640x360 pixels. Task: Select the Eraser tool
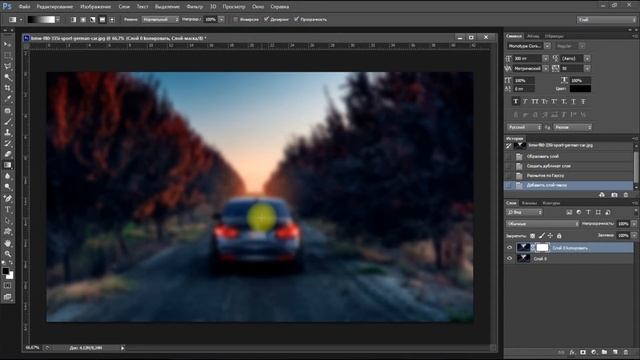pos(7,154)
